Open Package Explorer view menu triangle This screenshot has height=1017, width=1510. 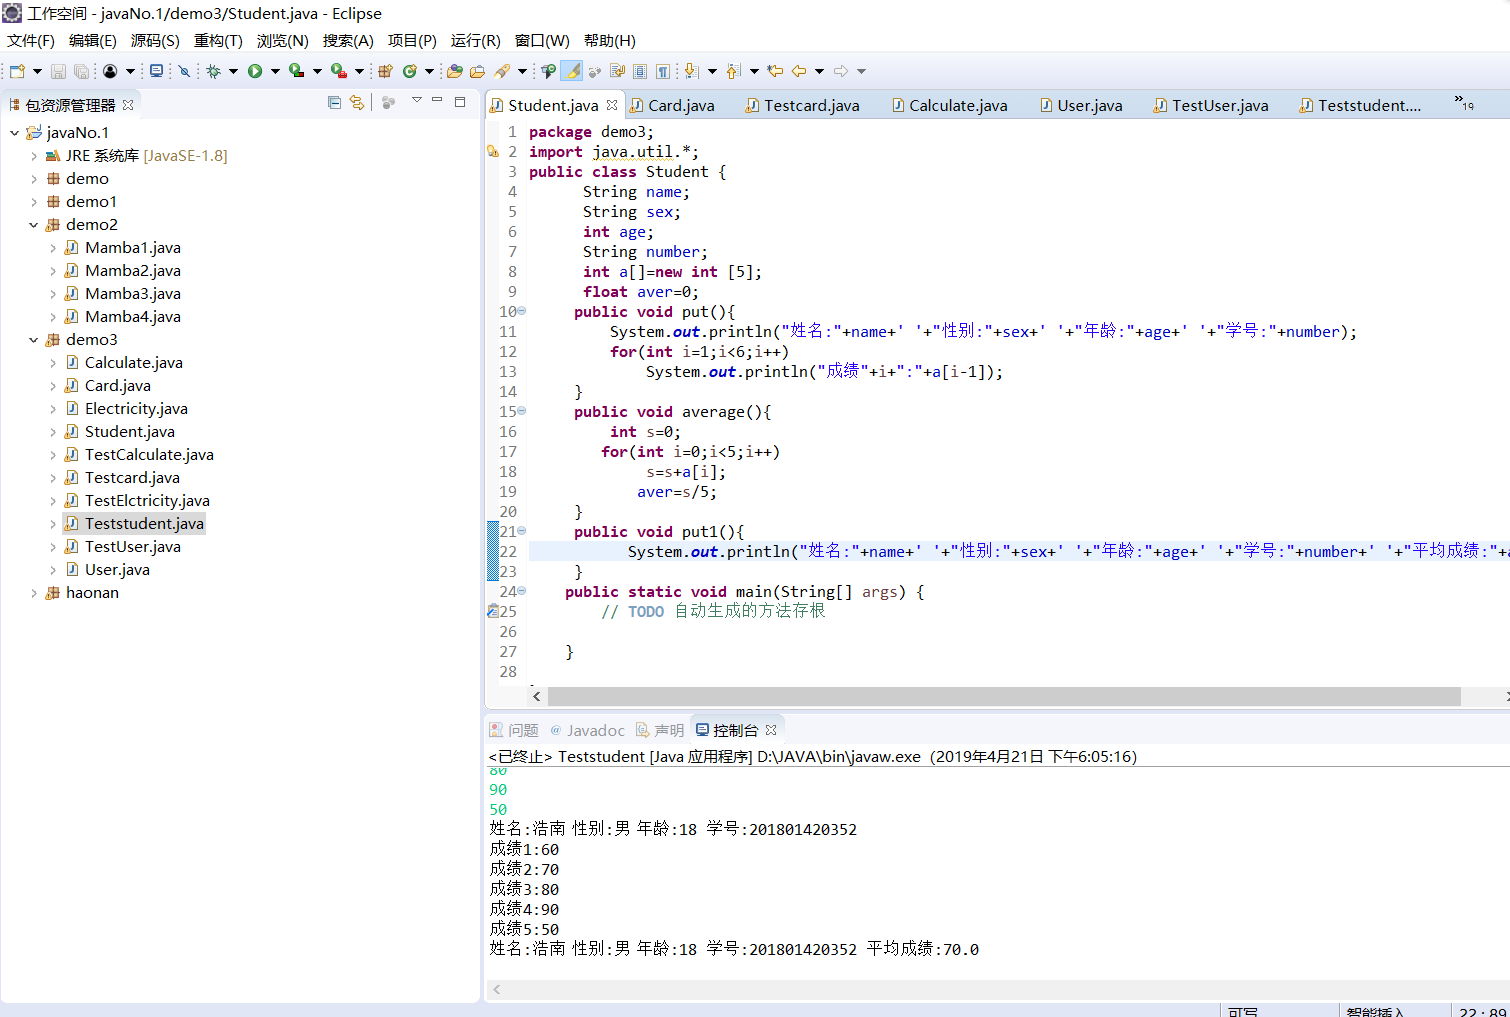pyautogui.click(x=417, y=100)
